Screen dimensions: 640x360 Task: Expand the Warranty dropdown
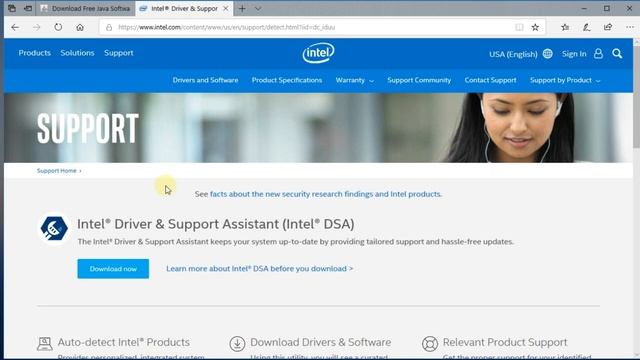pos(354,80)
